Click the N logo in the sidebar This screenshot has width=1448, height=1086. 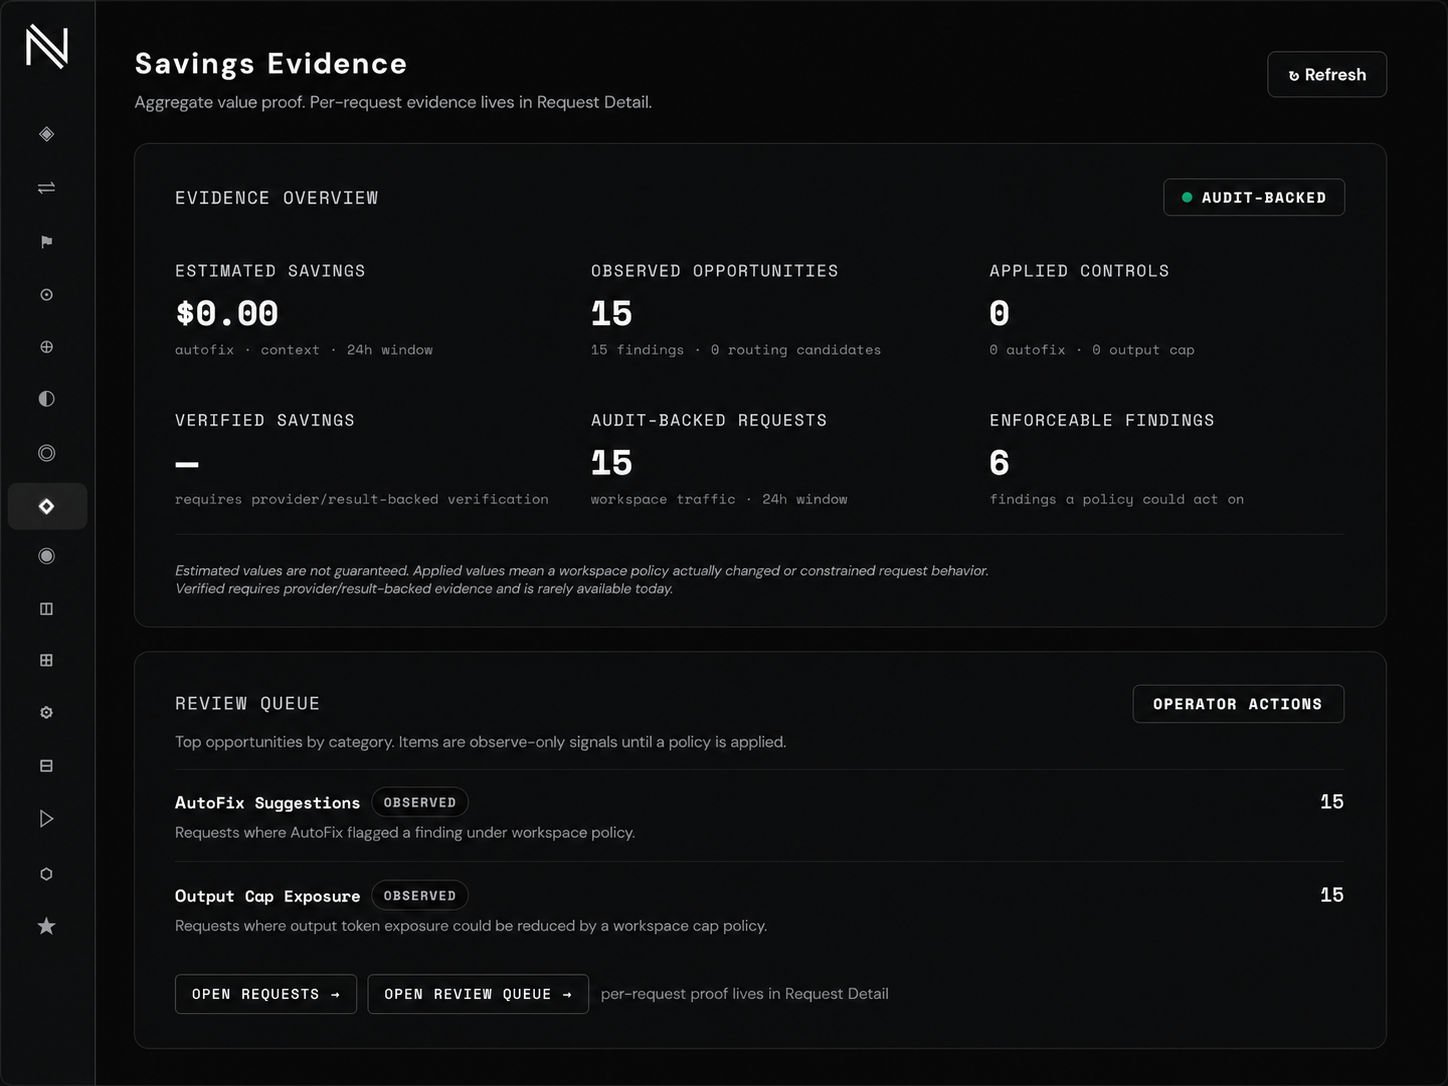[x=47, y=47]
